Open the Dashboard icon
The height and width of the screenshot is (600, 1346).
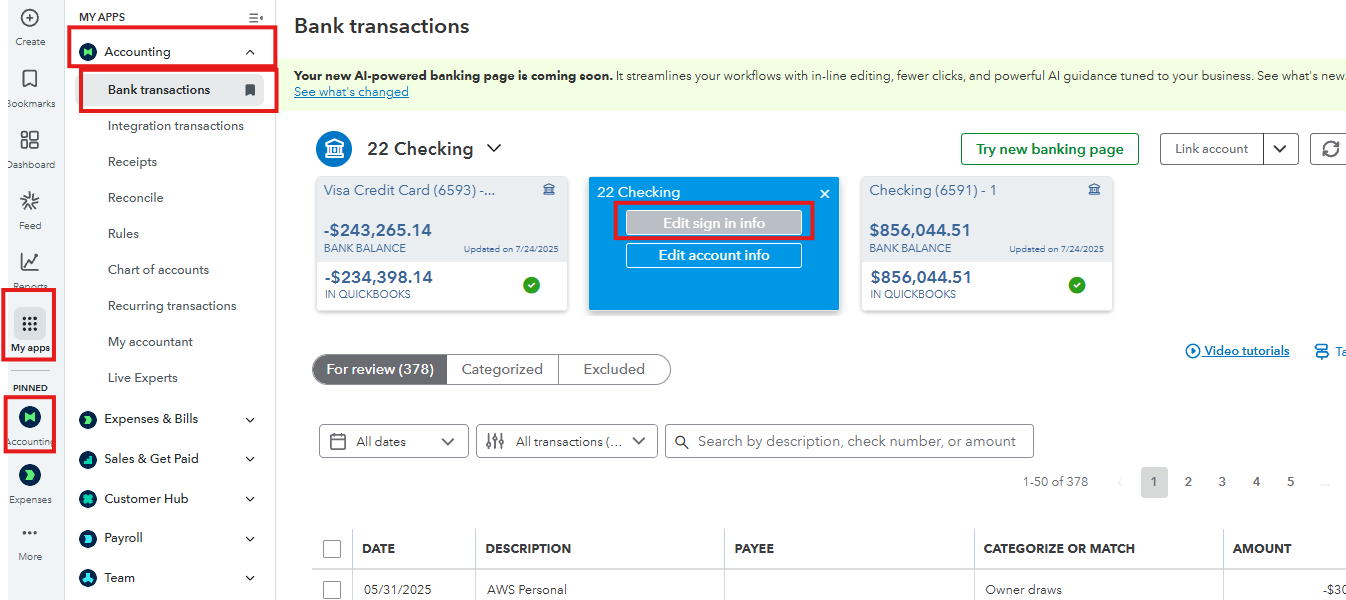(x=30, y=141)
